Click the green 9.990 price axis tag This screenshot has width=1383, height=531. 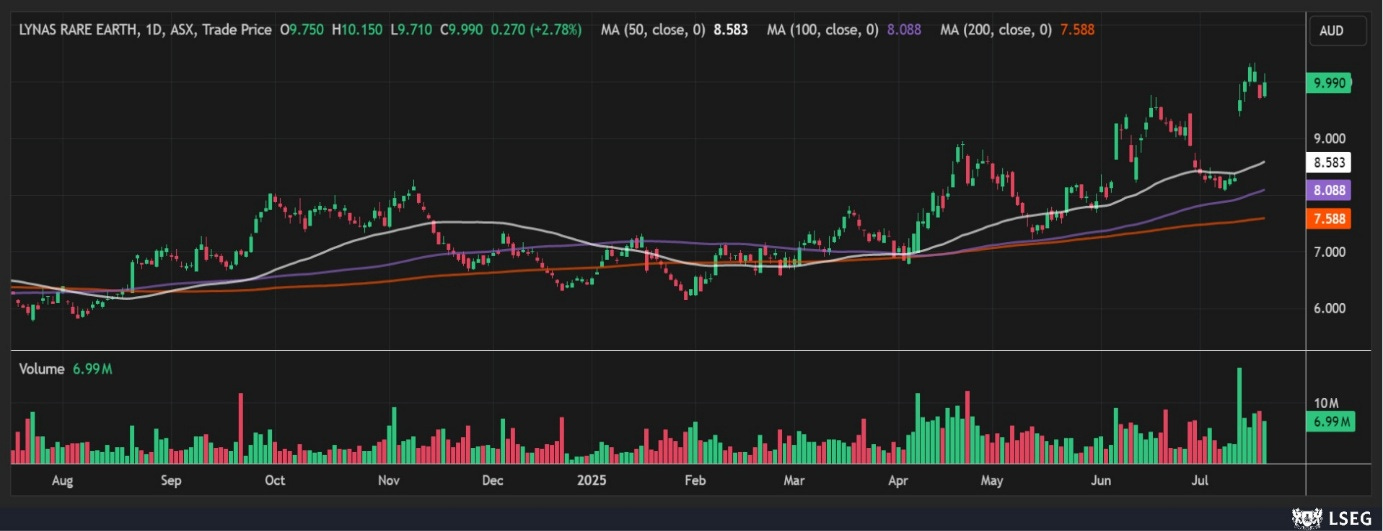point(1331,84)
